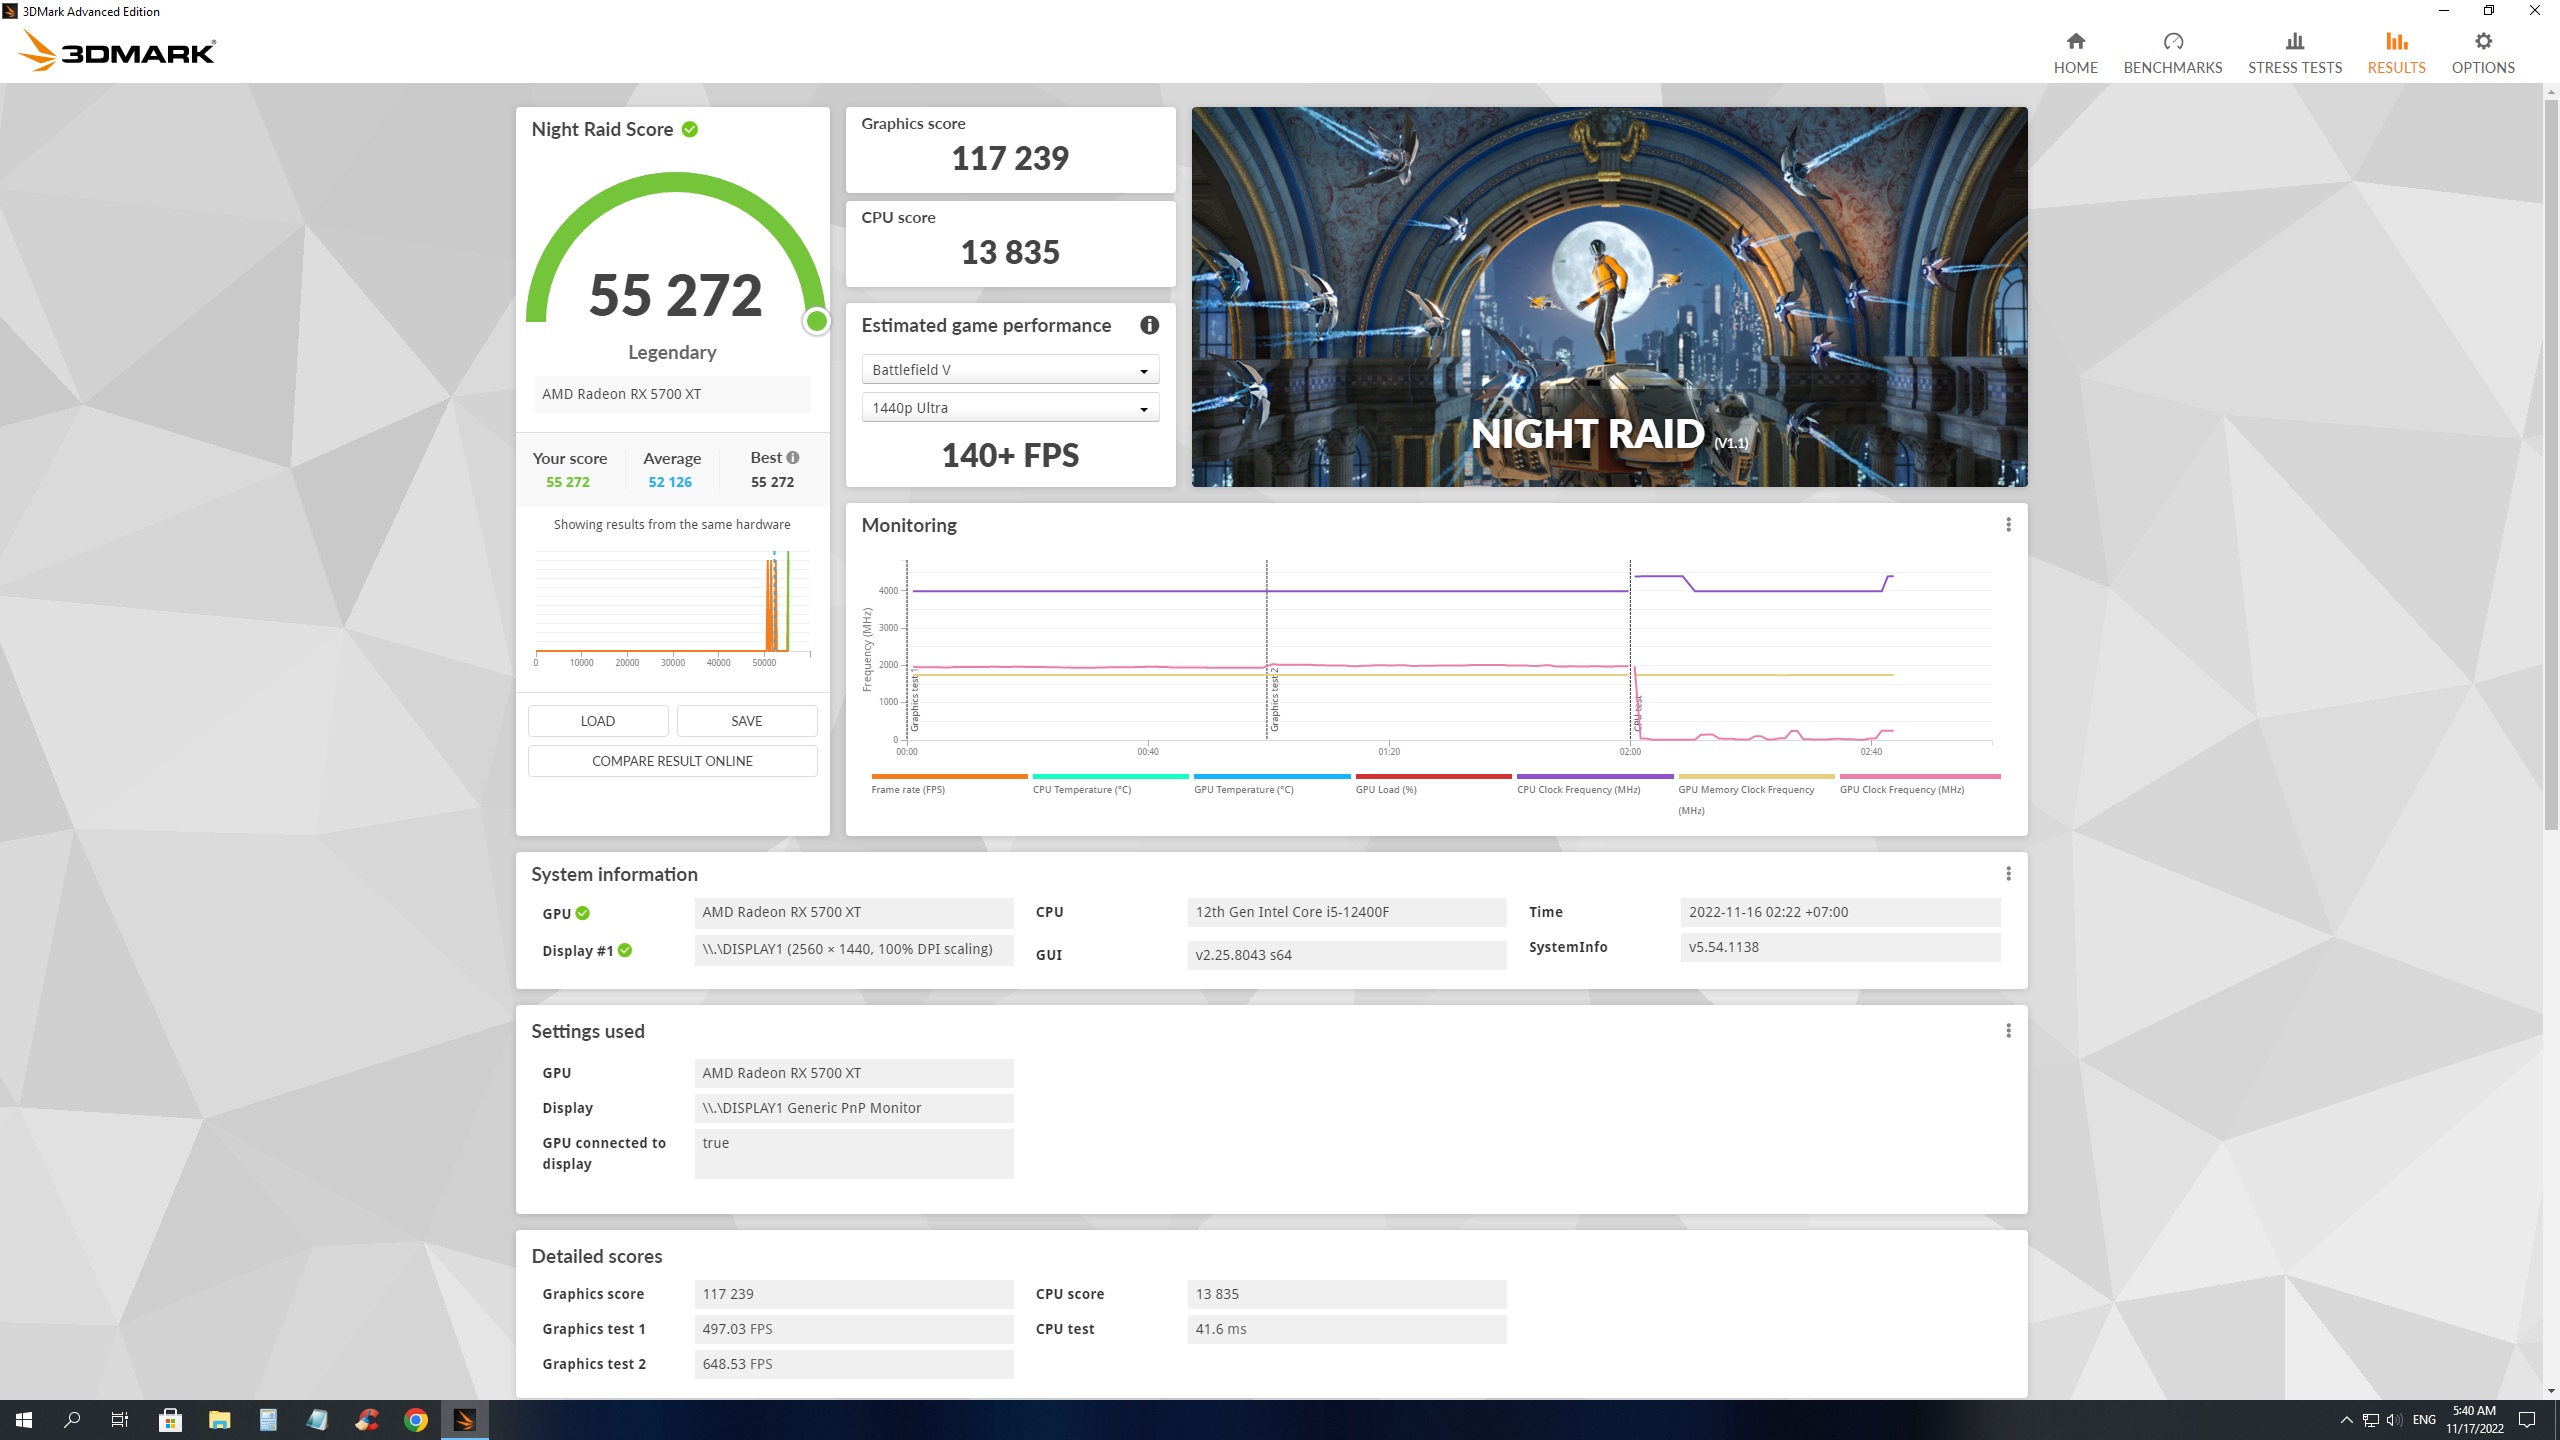This screenshot has width=2560, height=1440.
Task: Click the Graphics test 2 timeline marker
Action: pos(1273,700)
